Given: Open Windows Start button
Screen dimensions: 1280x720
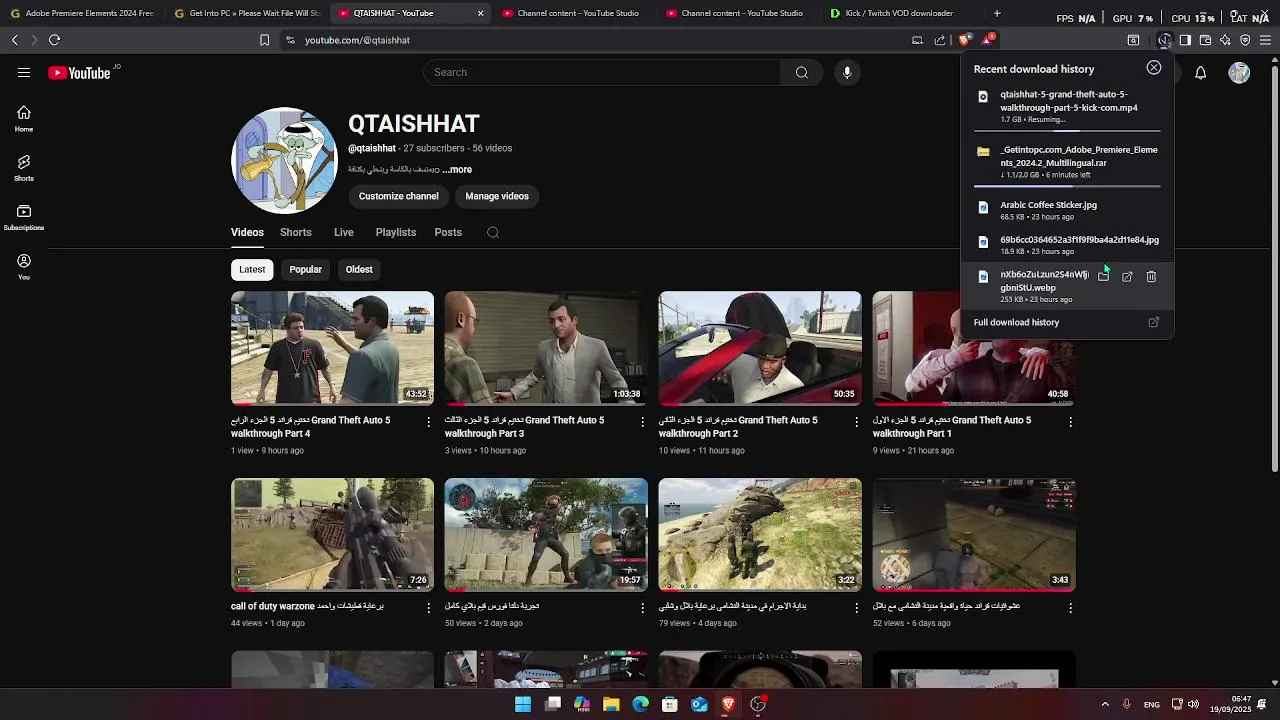Looking at the screenshot, I should click(x=523, y=704).
